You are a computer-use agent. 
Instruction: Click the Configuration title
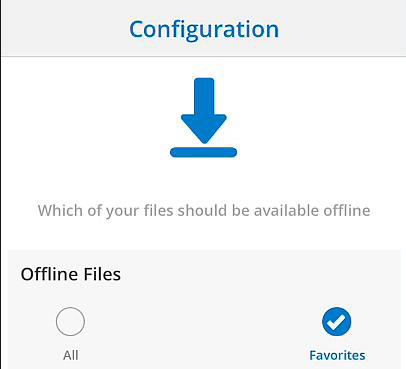tap(204, 29)
